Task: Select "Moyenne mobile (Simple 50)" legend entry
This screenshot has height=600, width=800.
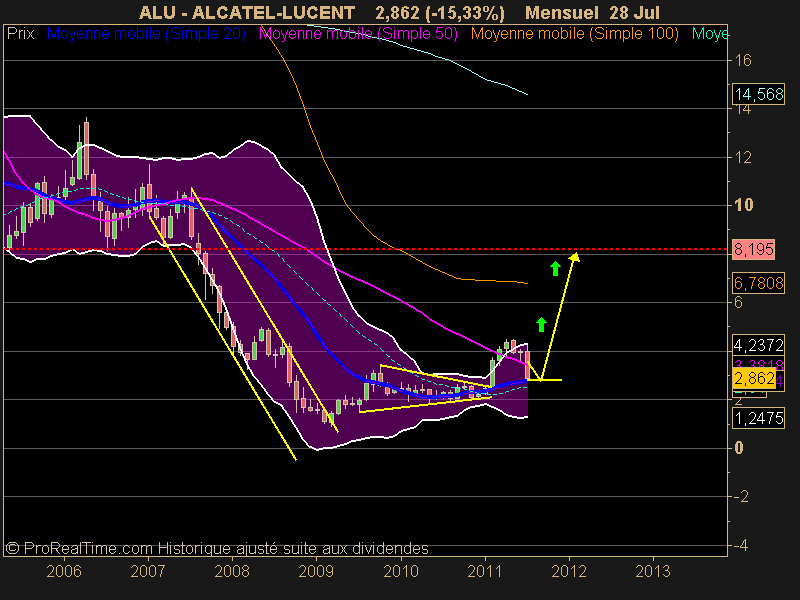Action: pyautogui.click(x=358, y=34)
